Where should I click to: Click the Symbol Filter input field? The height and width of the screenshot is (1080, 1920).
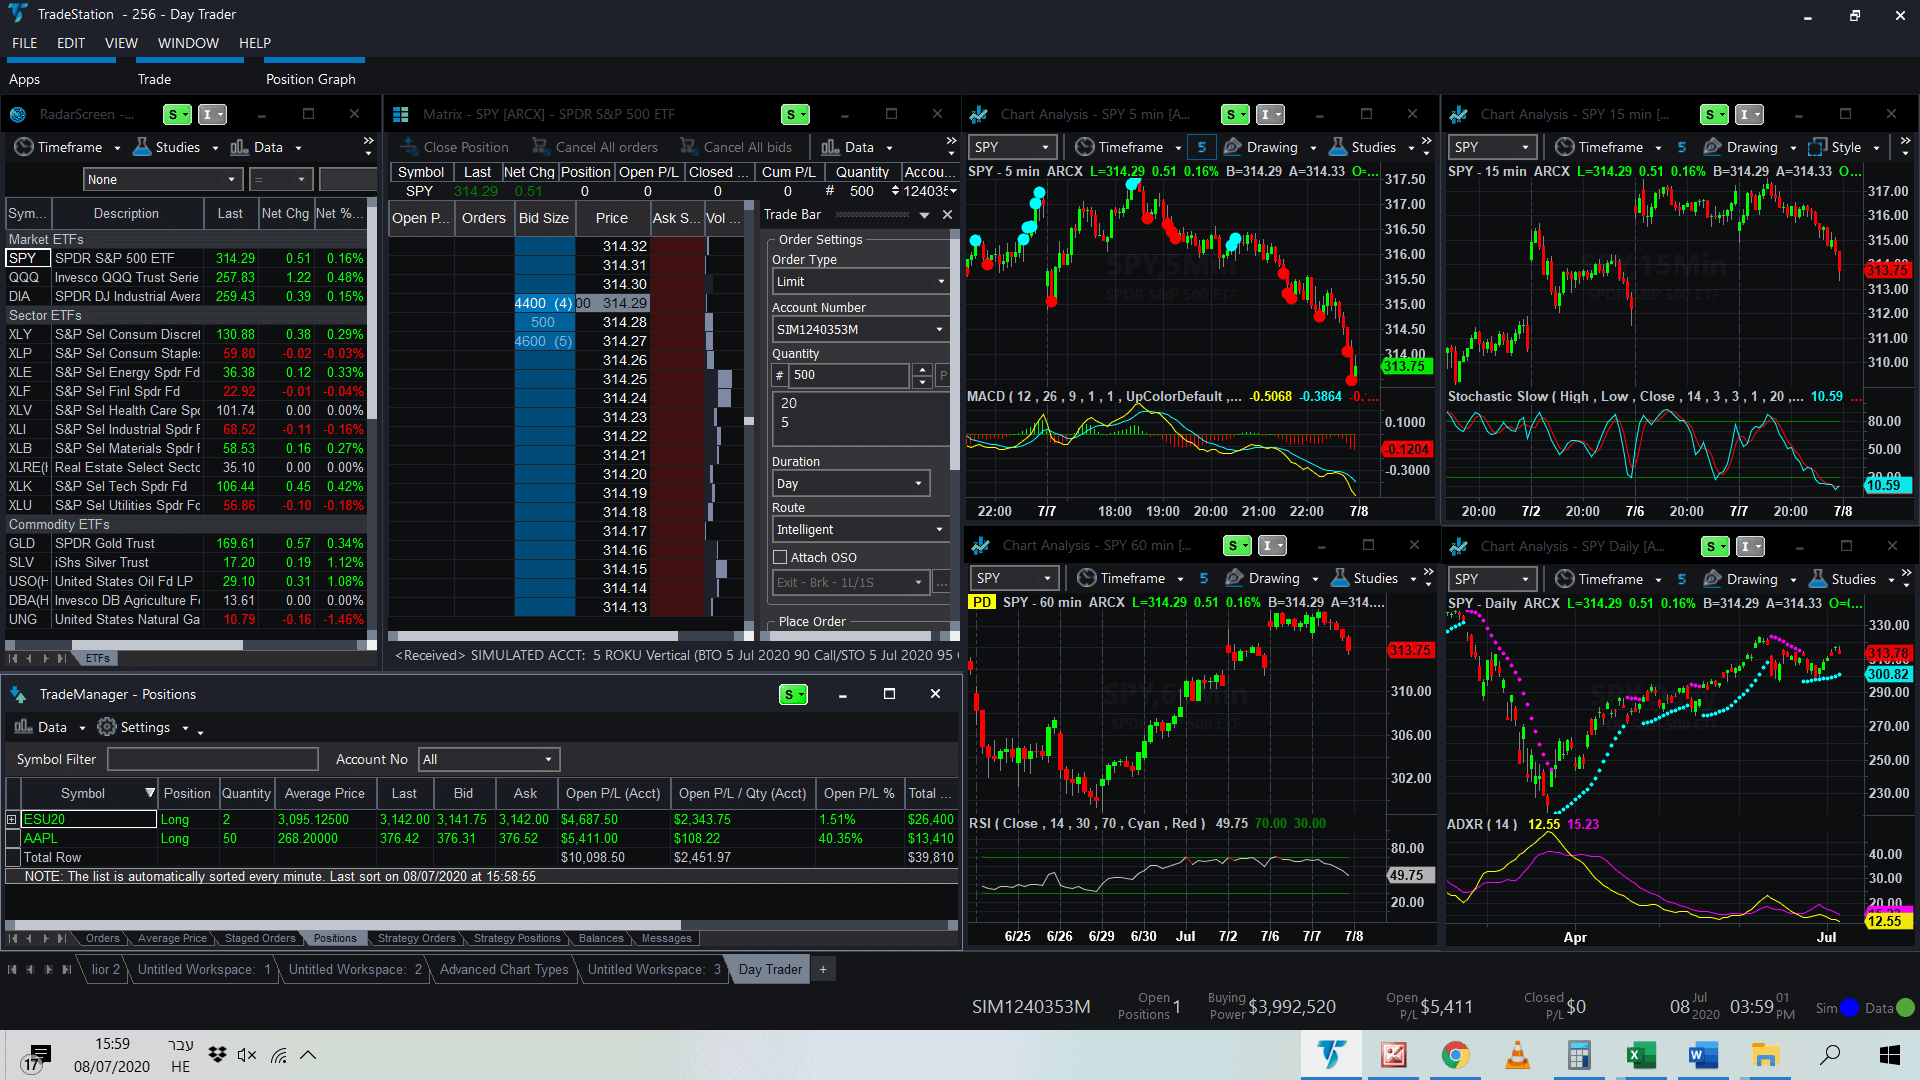click(x=212, y=759)
